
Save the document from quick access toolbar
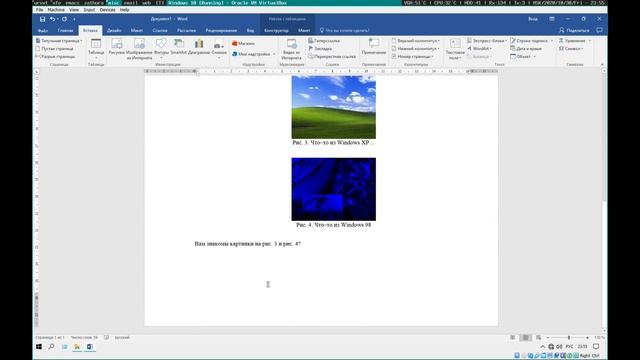(x=42, y=19)
